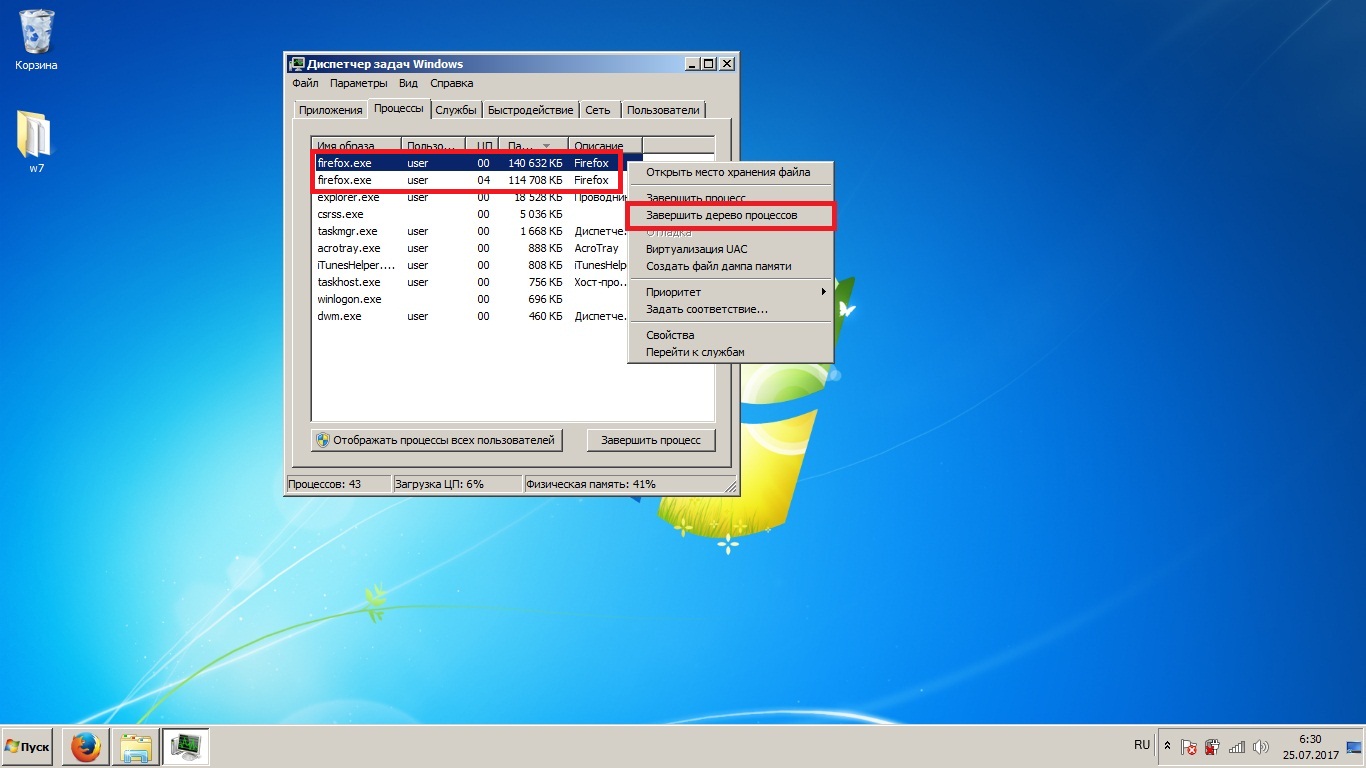Choose Виртуализация UAC in the context menu

(x=728, y=249)
